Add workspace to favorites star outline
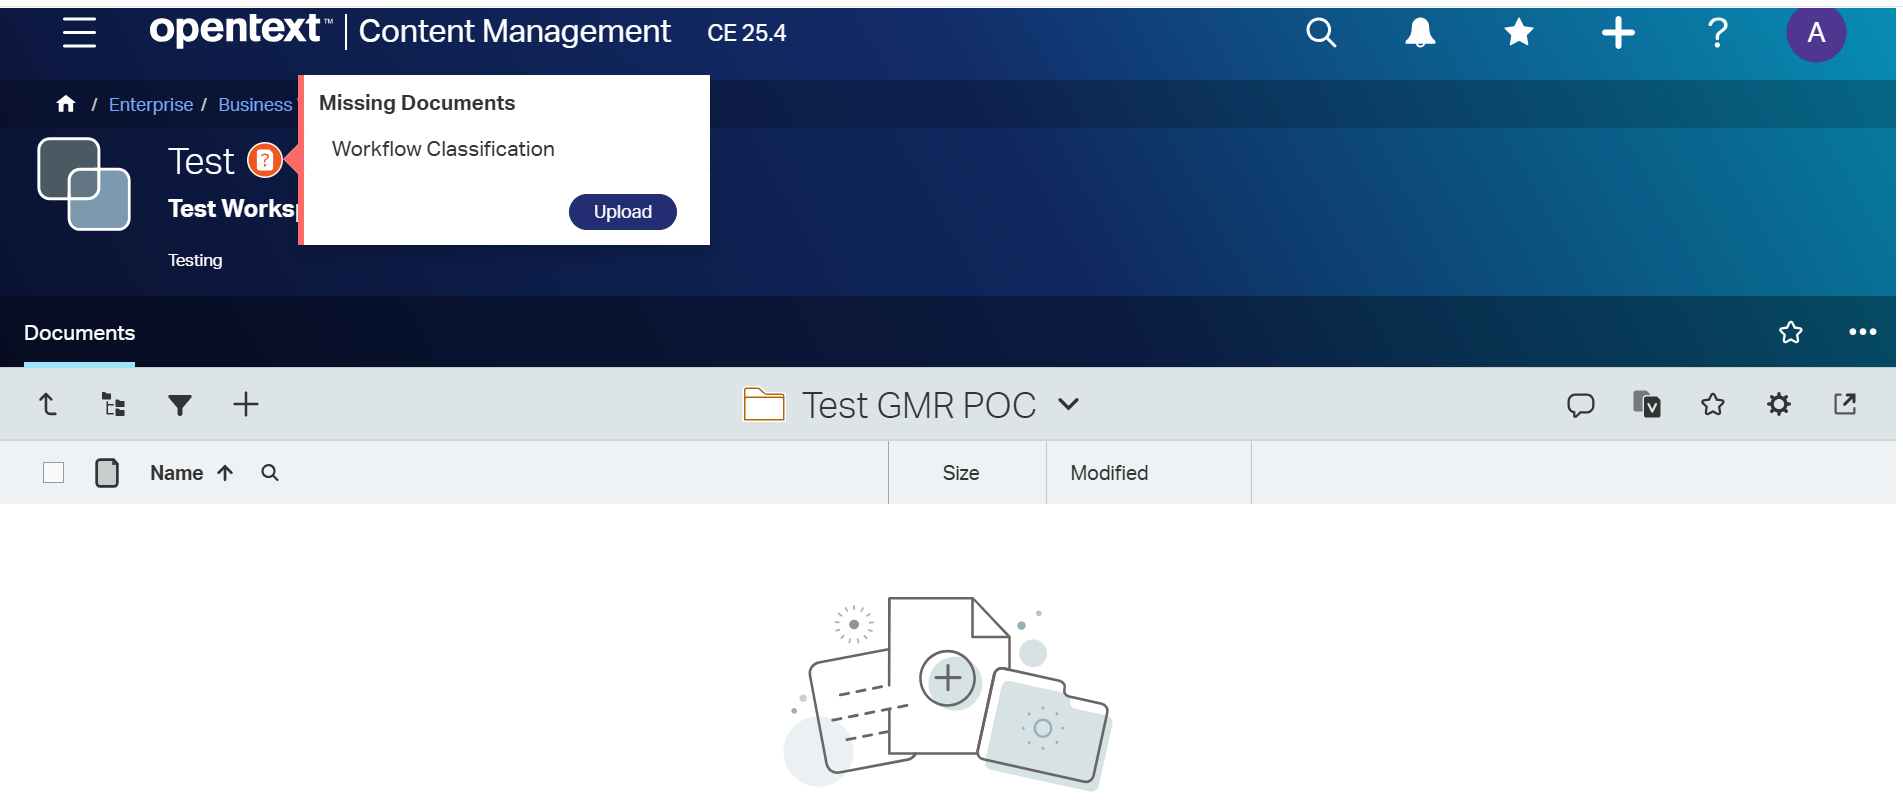1903x809 pixels. [1791, 332]
